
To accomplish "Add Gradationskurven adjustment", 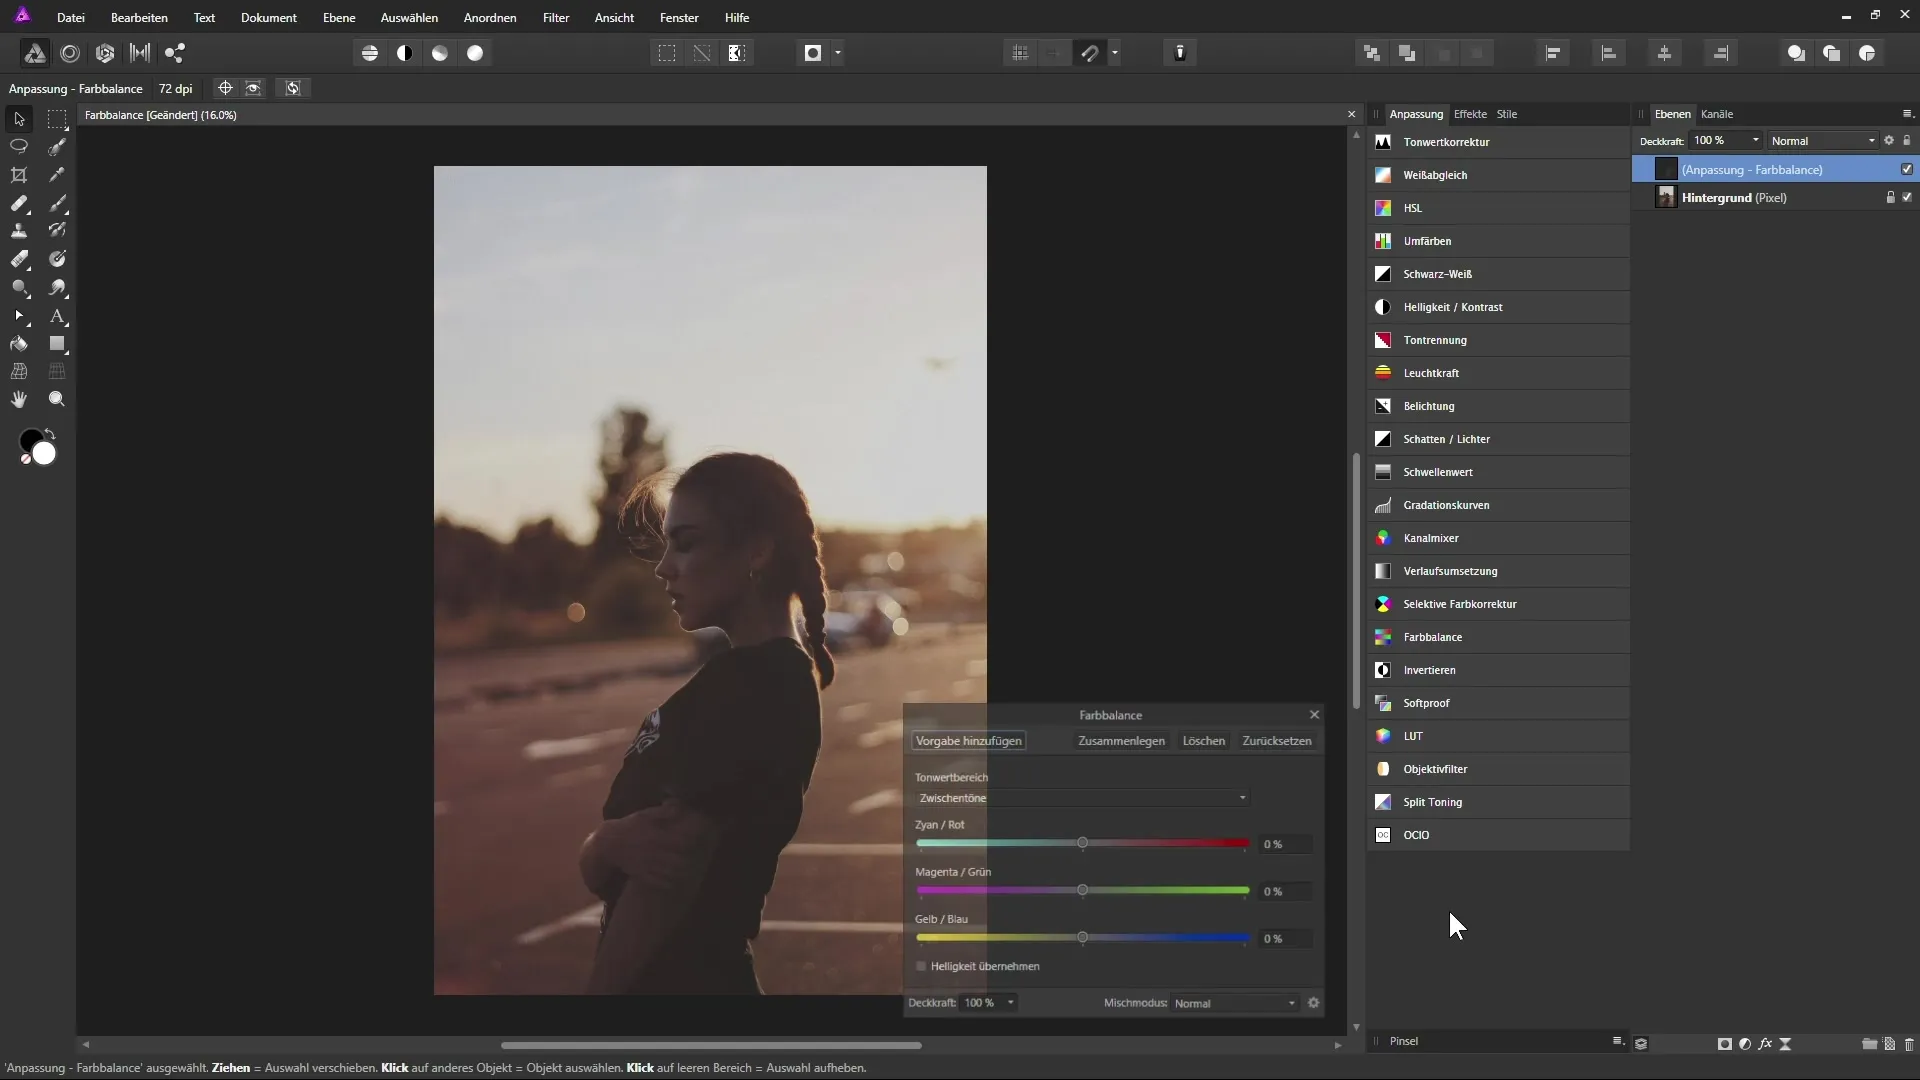I will point(1498,505).
